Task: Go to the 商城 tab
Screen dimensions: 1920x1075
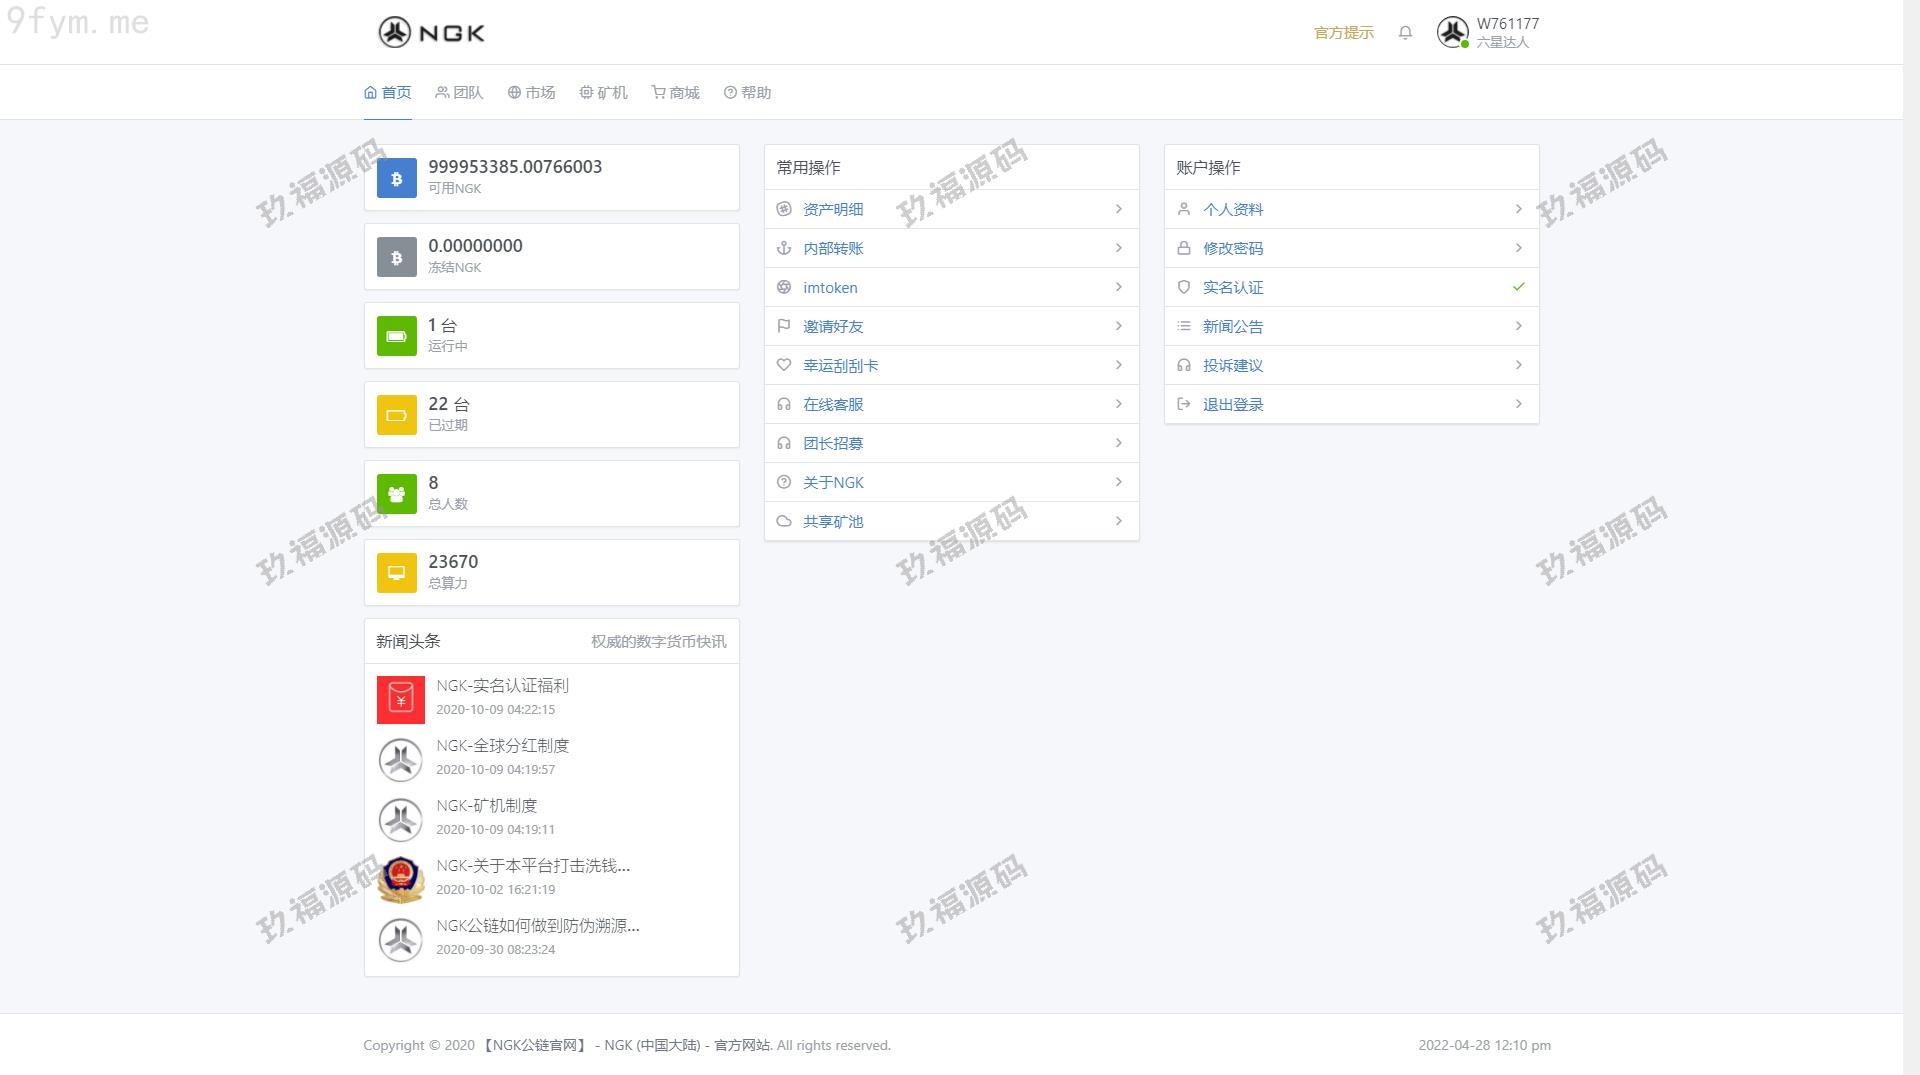Action: click(x=675, y=93)
